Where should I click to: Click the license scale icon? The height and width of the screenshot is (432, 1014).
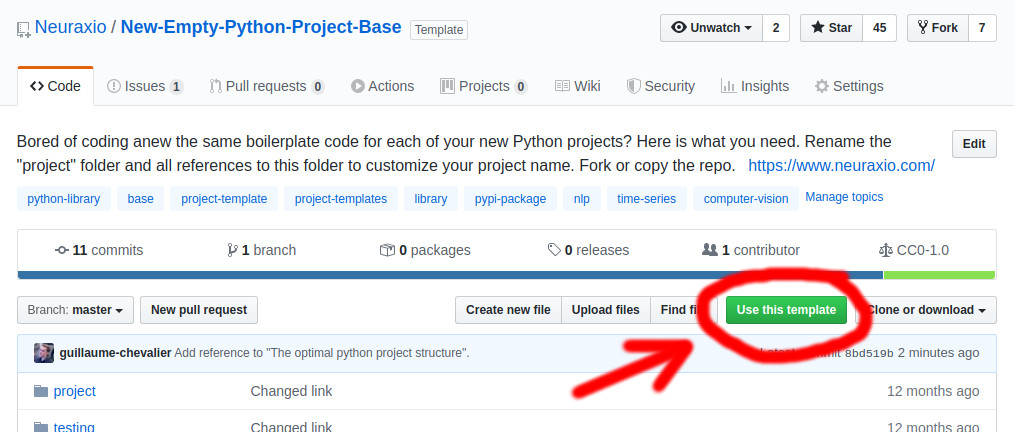click(x=884, y=250)
